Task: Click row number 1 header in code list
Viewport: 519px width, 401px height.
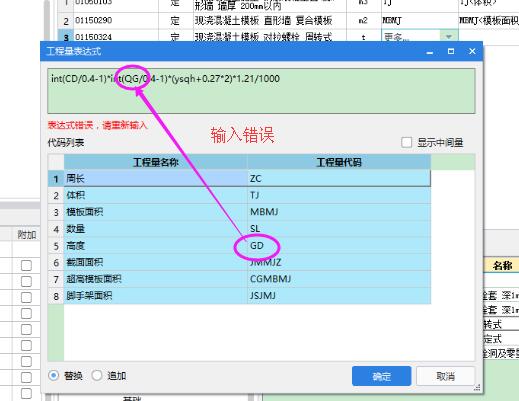Action: pyautogui.click(x=56, y=179)
